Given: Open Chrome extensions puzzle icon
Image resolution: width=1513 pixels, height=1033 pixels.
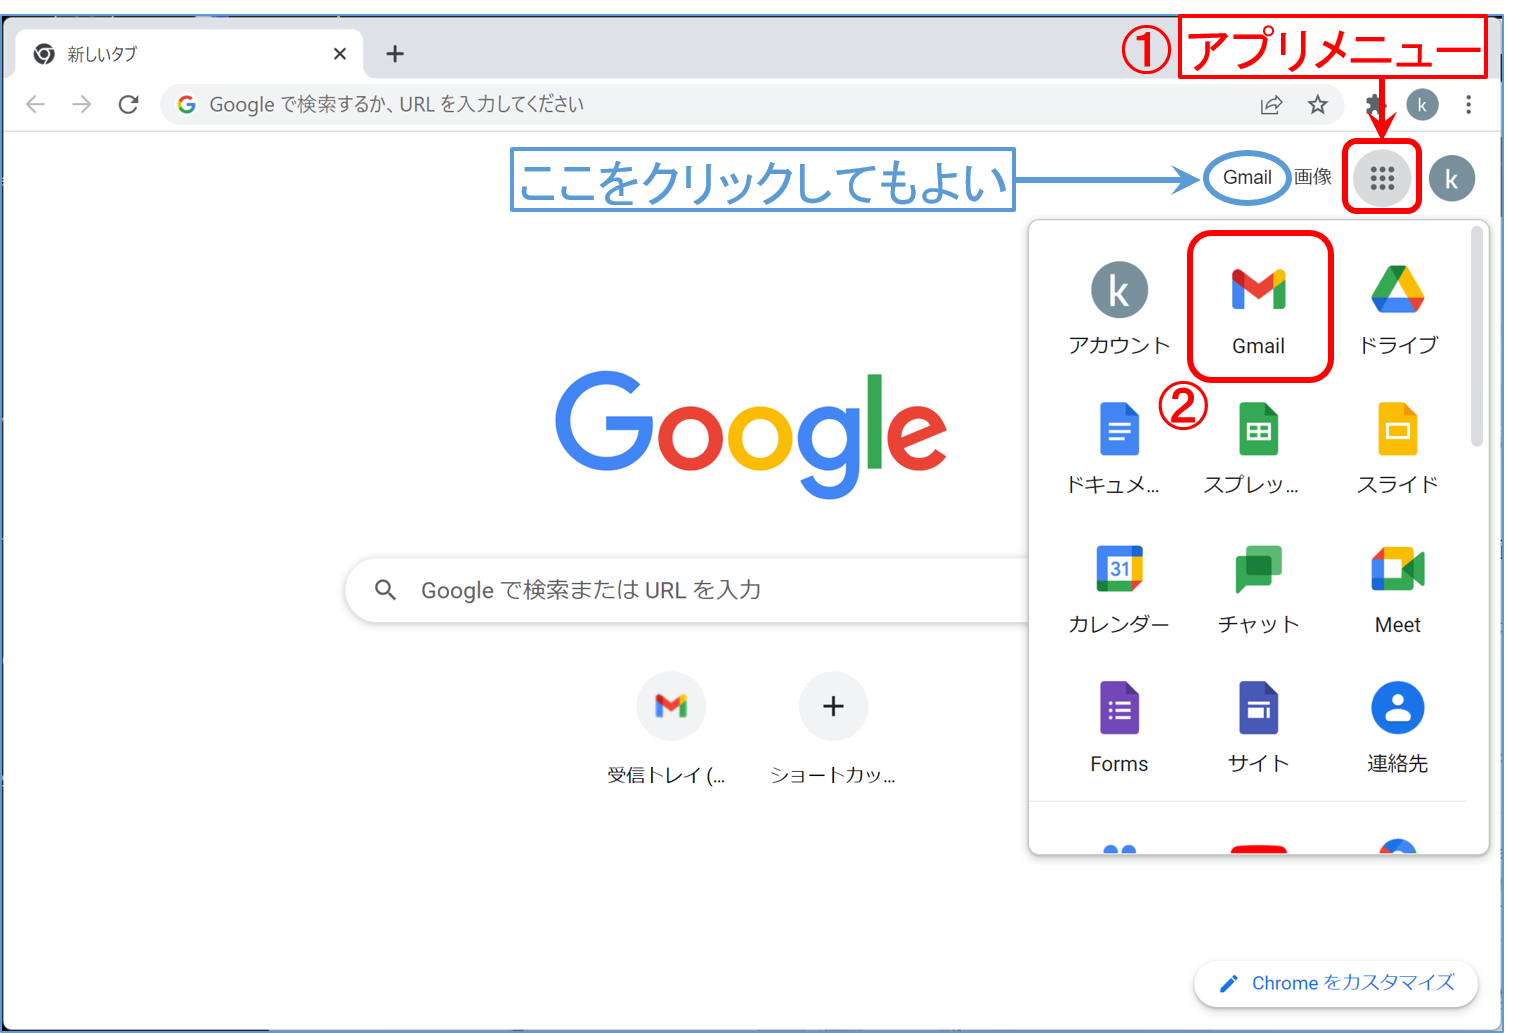Looking at the screenshot, I should (1376, 104).
